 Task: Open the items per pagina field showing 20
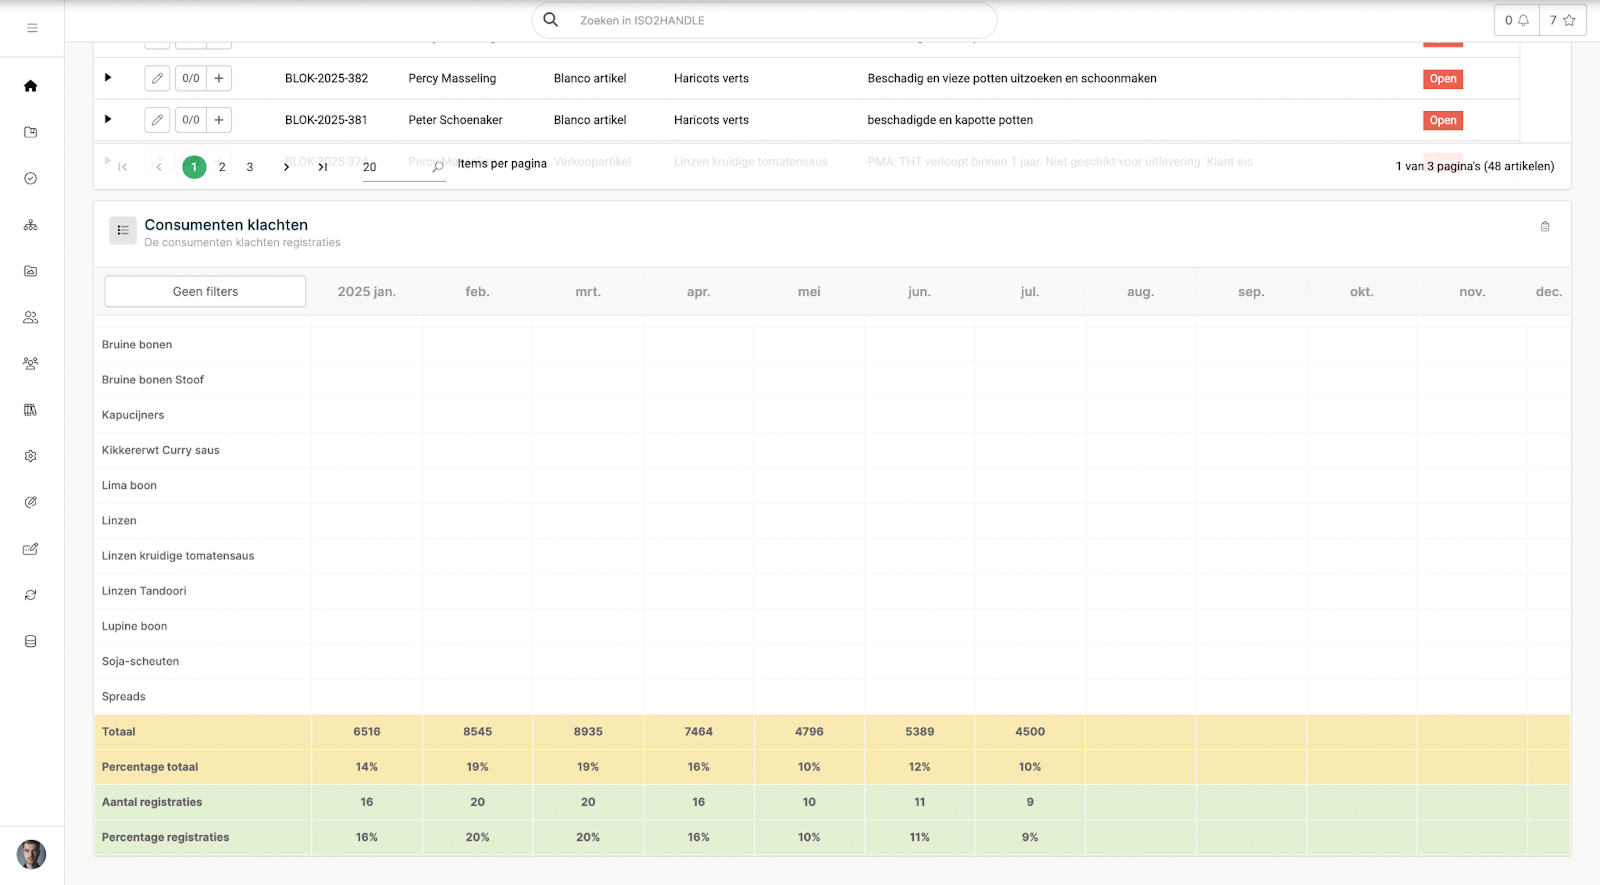point(403,167)
